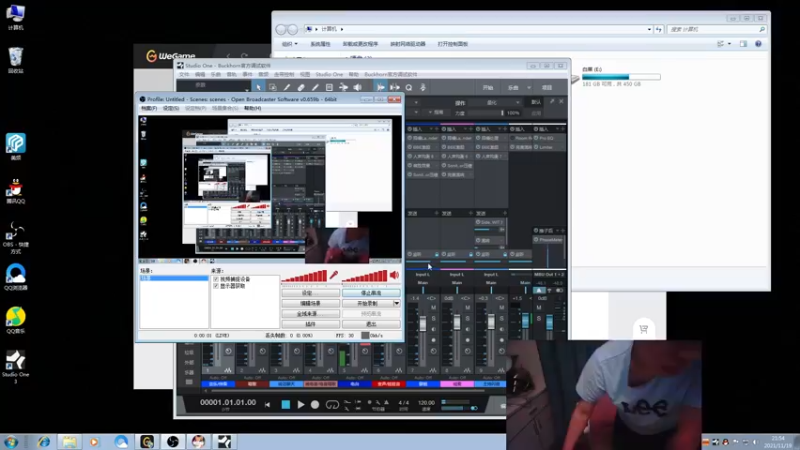Open the OBS record button dropdown arrow
800x450 pixels.
(396, 303)
